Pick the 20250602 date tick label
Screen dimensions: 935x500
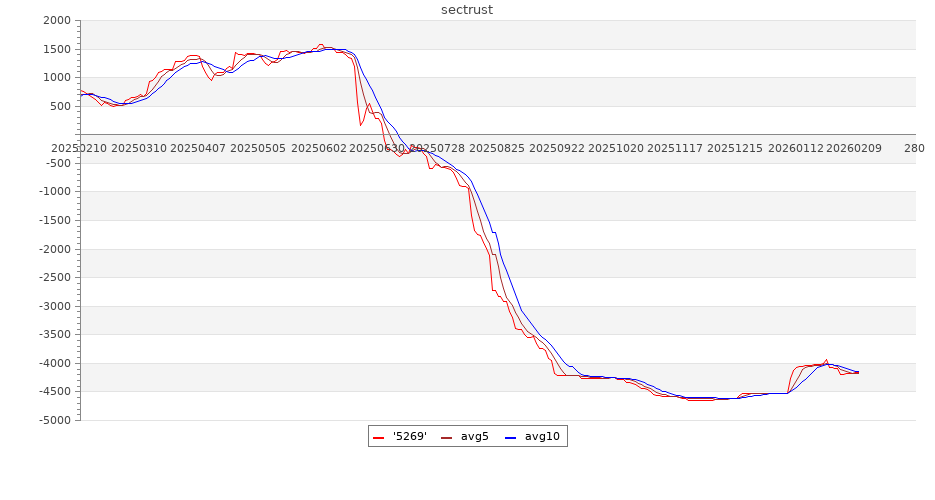(x=317, y=147)
